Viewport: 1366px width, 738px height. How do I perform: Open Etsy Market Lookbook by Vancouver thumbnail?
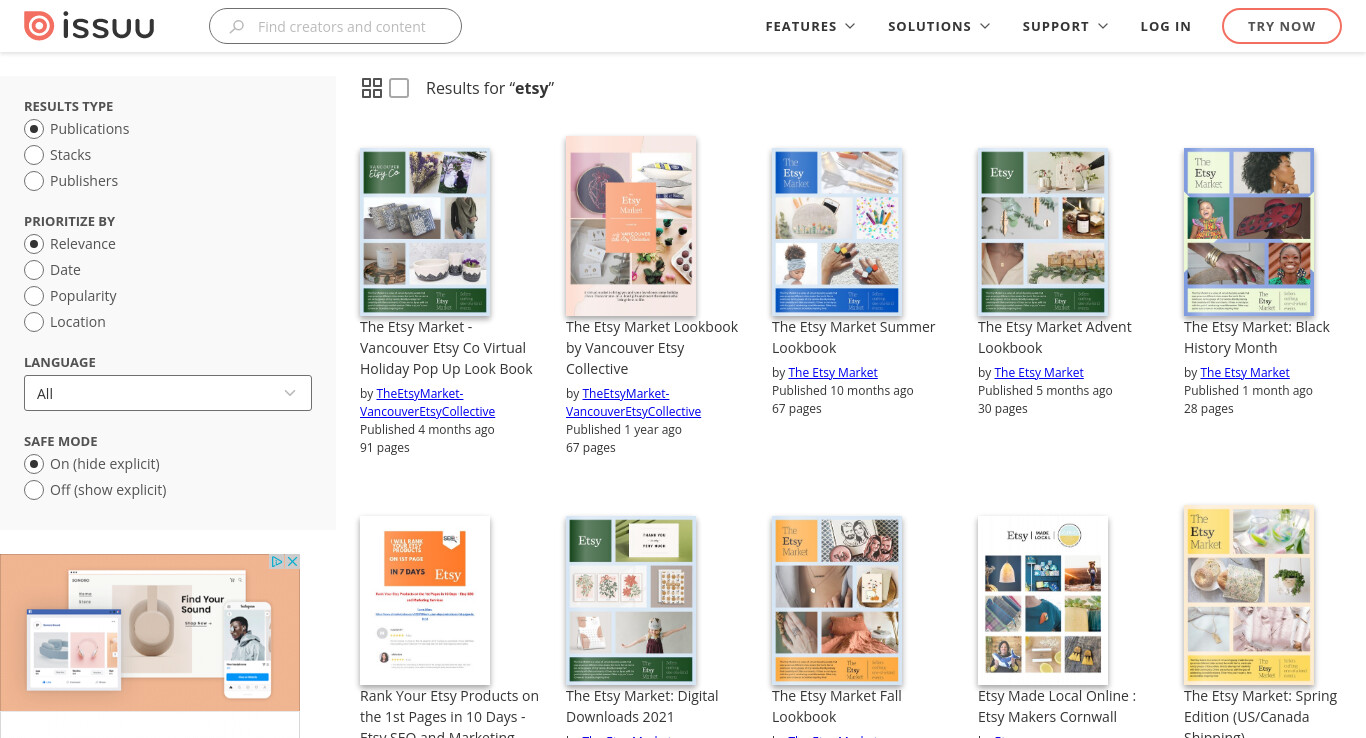631,226
